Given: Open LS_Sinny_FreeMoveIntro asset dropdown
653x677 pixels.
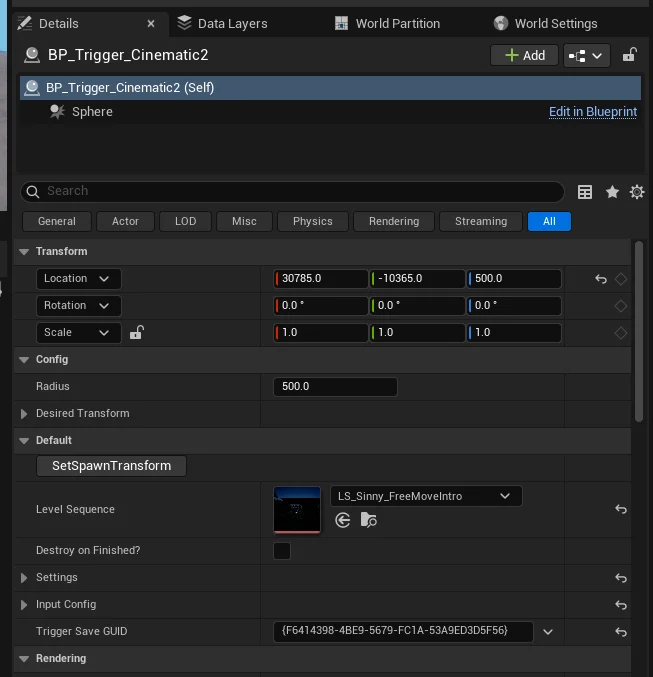Looking at the screenshot, I should [426, 496].
